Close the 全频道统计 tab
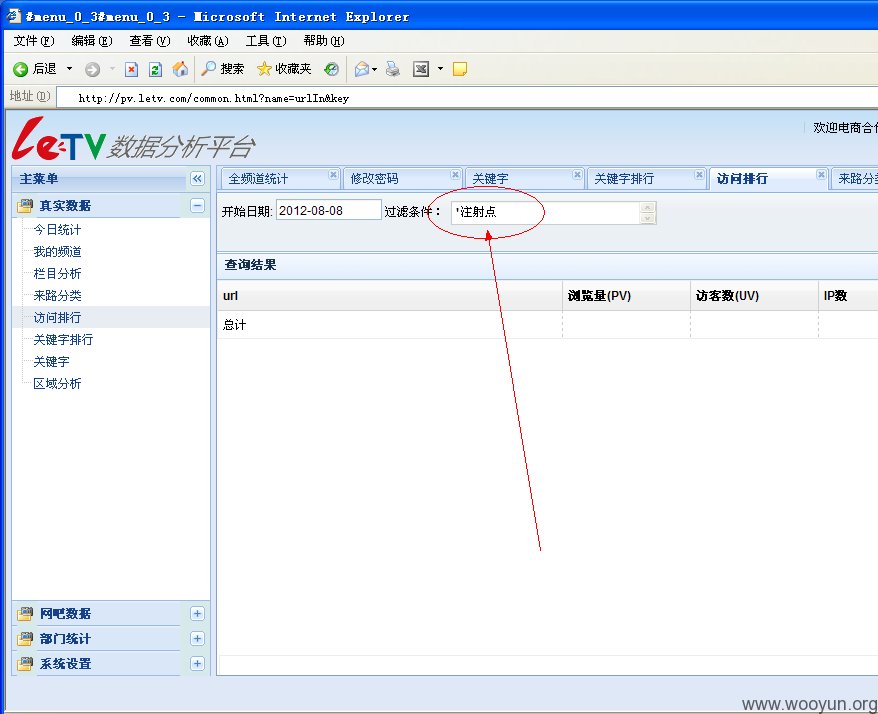 (333, 175)
